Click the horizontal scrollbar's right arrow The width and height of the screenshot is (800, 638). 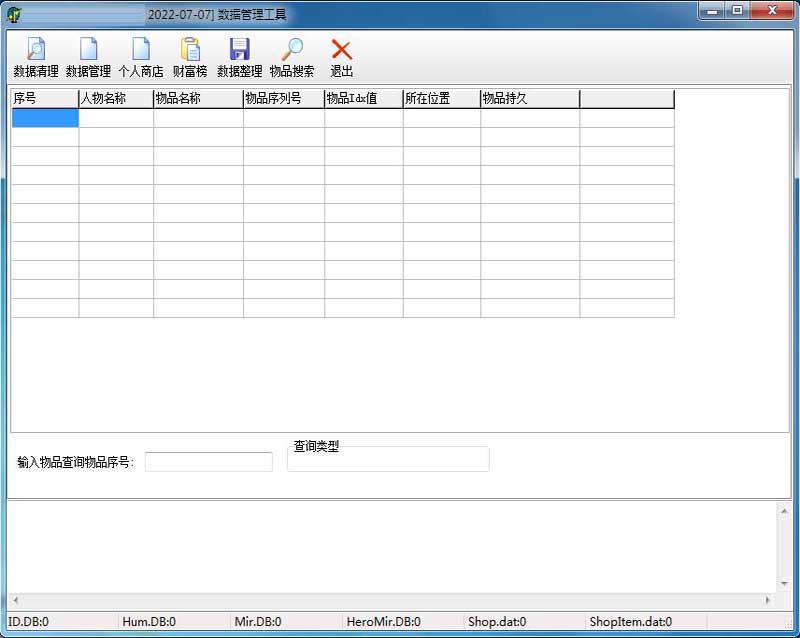[x=767, y=600]
